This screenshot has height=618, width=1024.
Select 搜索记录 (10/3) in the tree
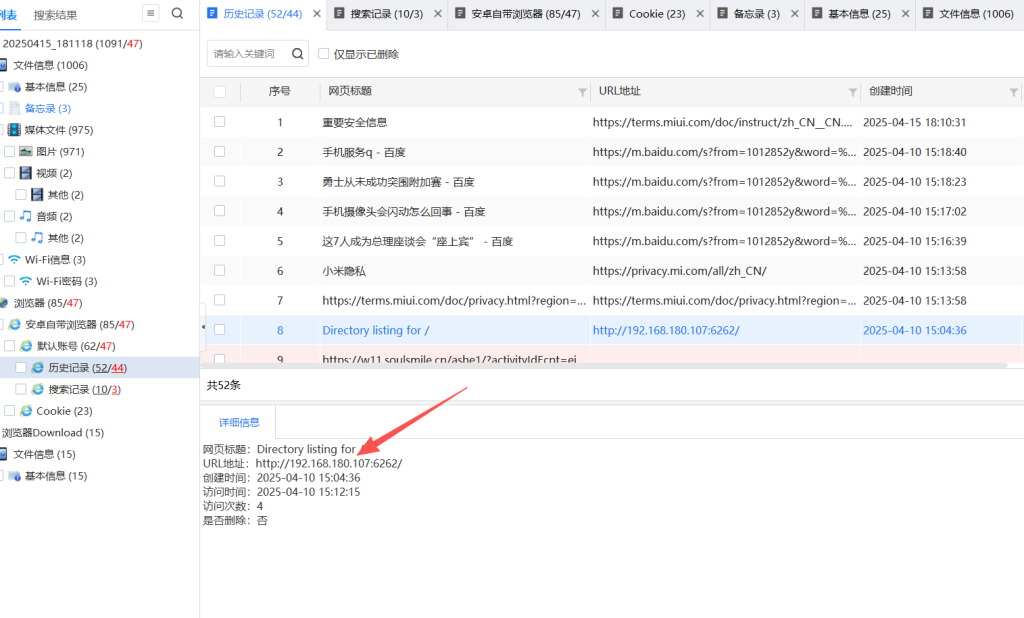[84, 389]
